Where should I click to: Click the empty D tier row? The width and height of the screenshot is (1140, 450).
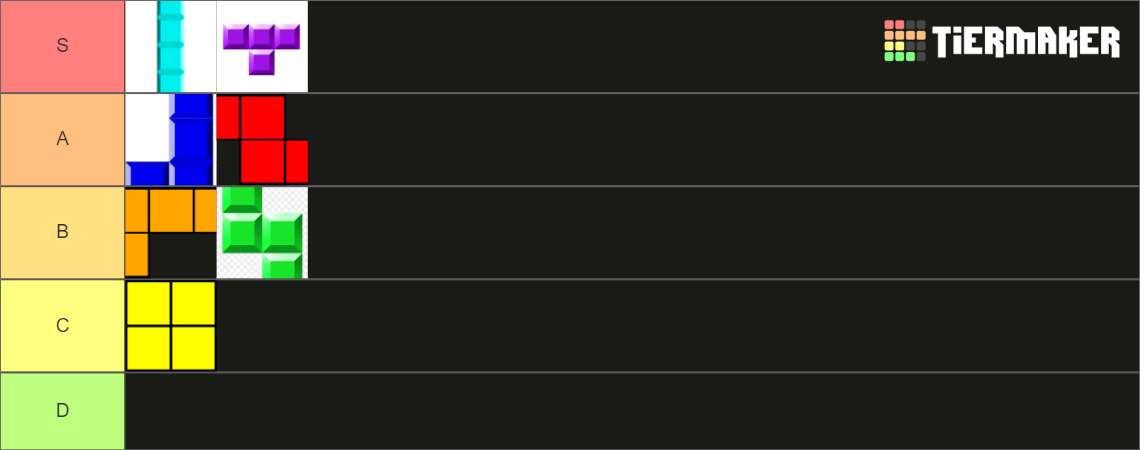[630, 411]
